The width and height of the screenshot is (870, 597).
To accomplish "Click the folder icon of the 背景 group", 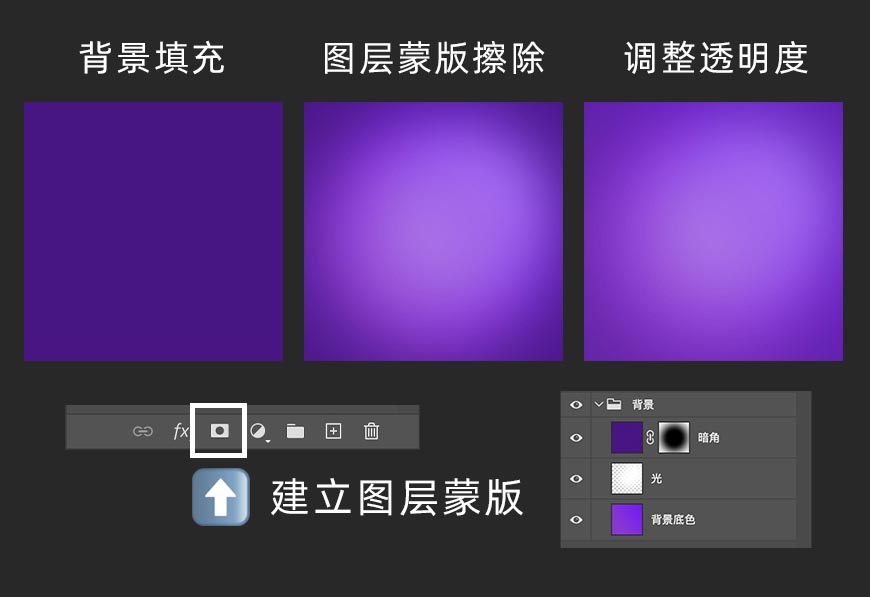I will click(615, 404).
